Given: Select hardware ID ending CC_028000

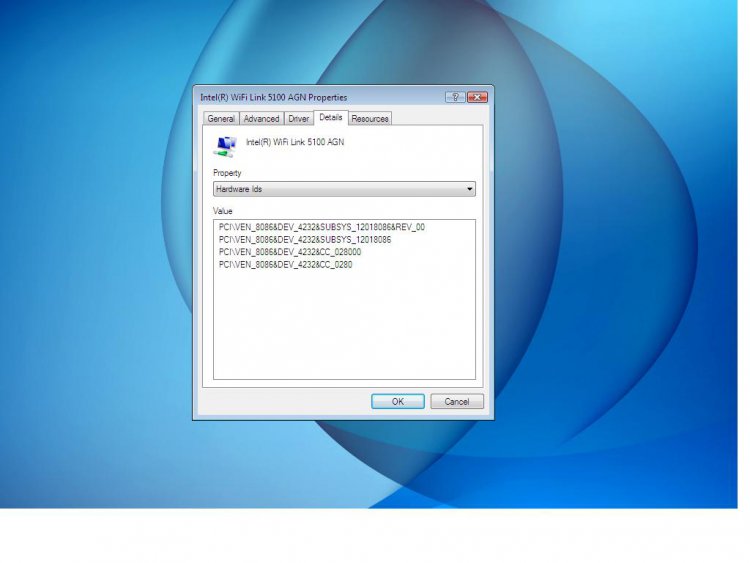Looking at the screenshot, I should pyautogui.click(x=290, y=252).
